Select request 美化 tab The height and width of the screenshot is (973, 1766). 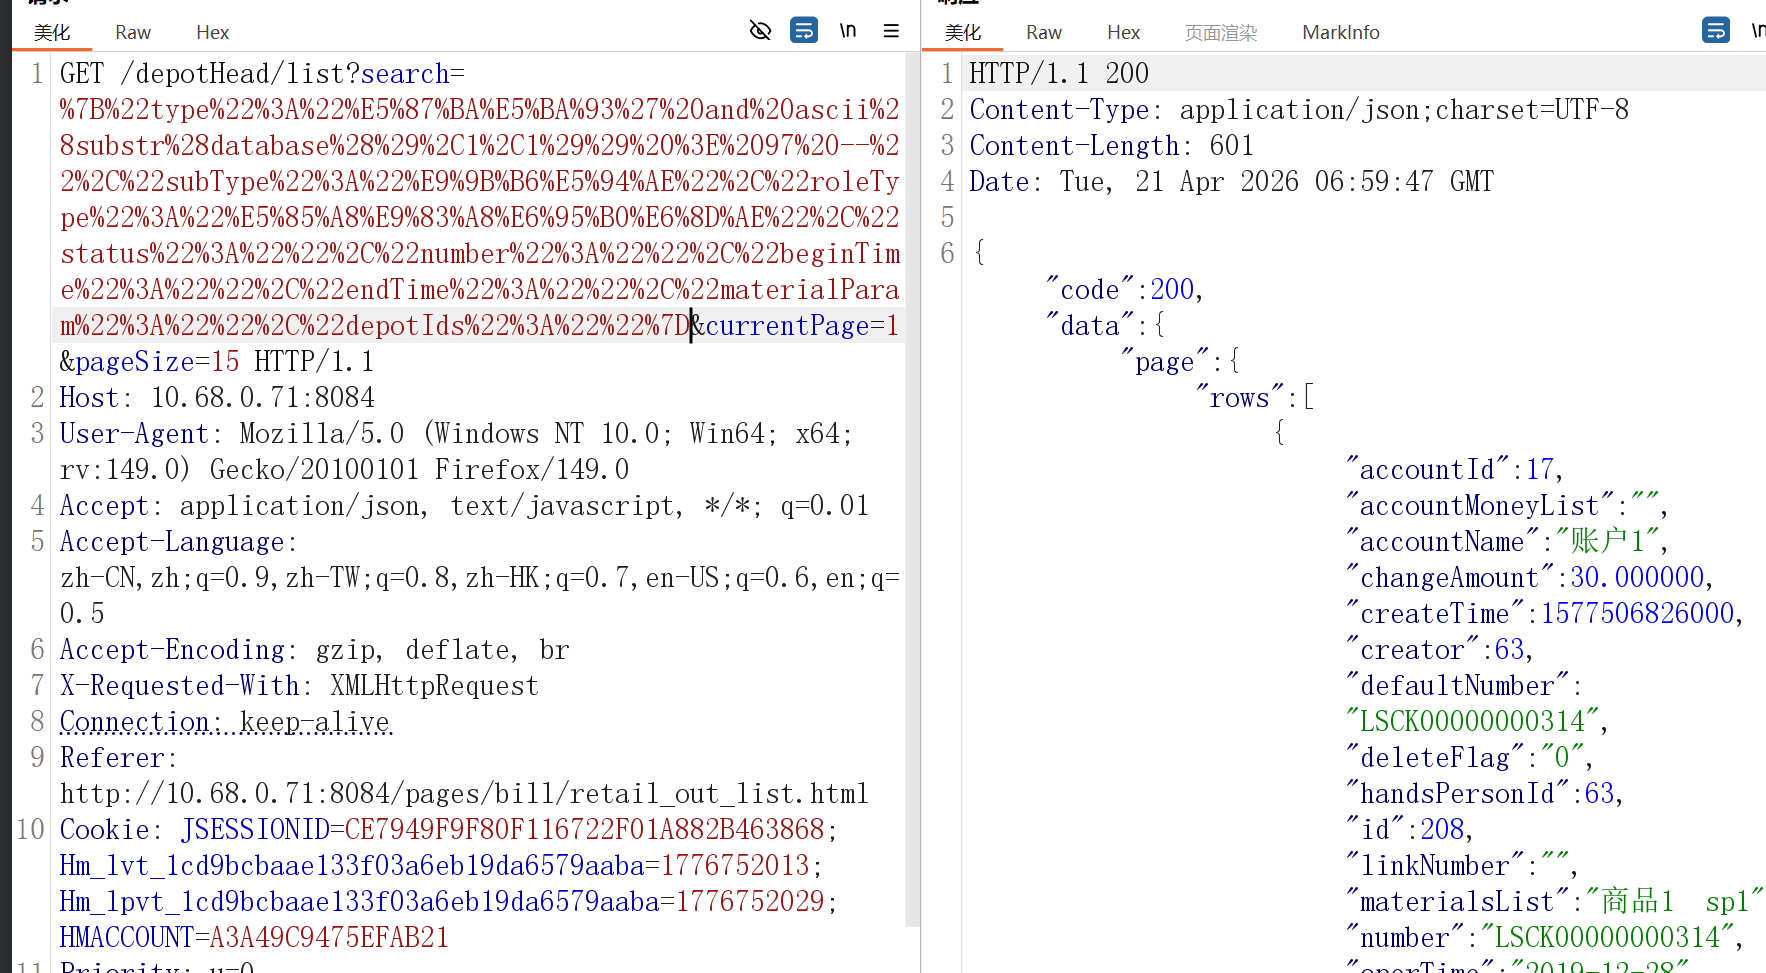click(52, 32)
